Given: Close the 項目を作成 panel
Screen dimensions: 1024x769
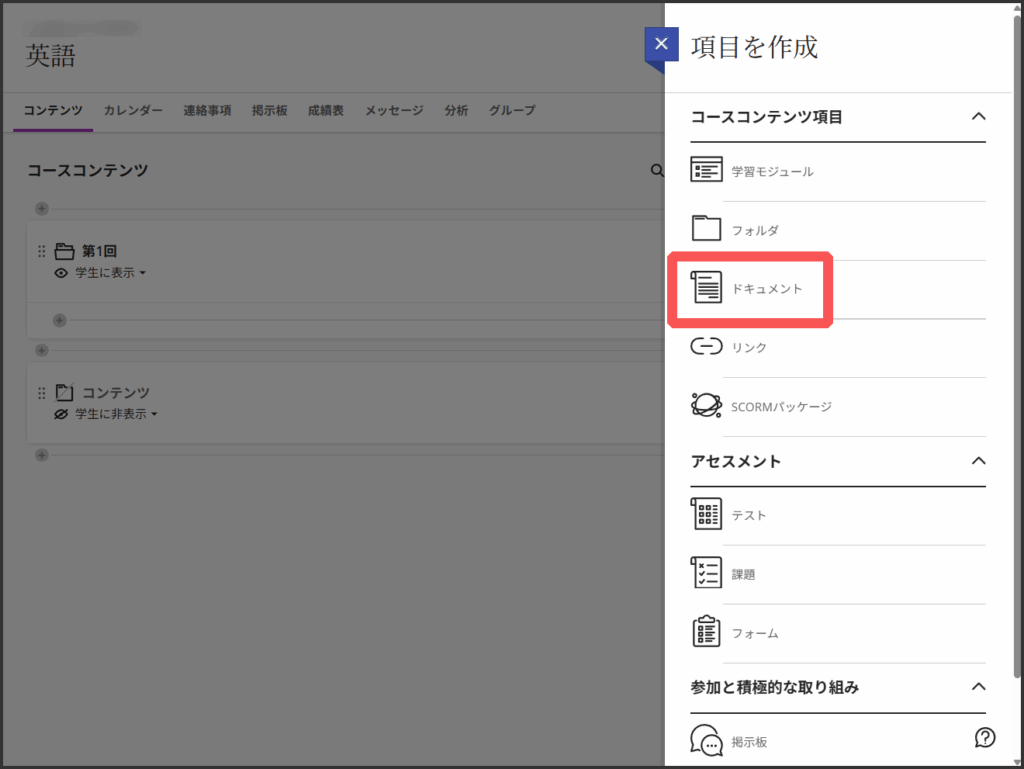Looking at the screenshot, I should click(660, 45).
